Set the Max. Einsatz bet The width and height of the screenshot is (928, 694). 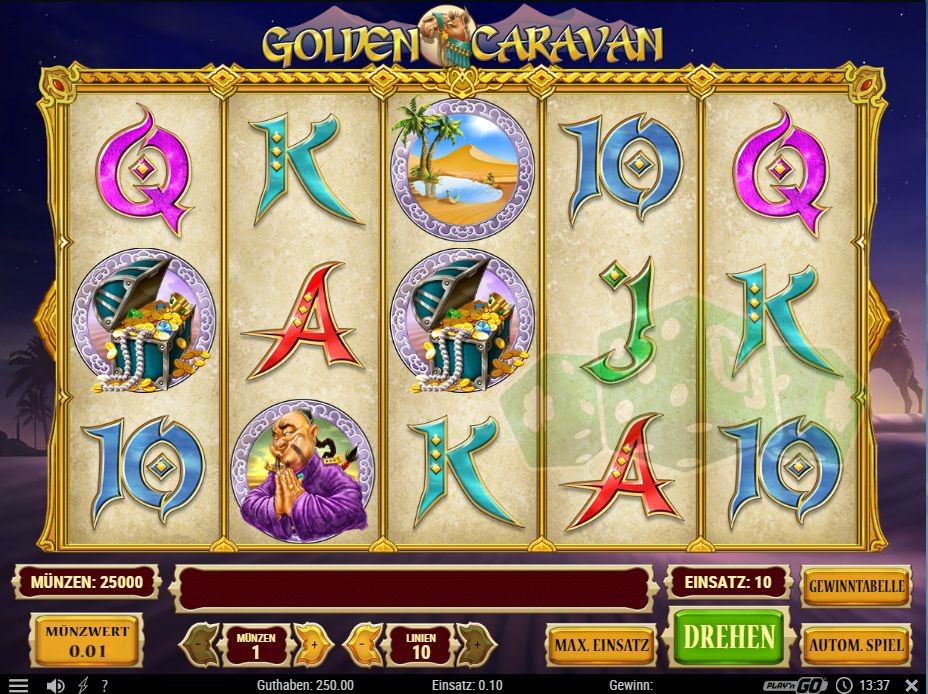[601, 645]
